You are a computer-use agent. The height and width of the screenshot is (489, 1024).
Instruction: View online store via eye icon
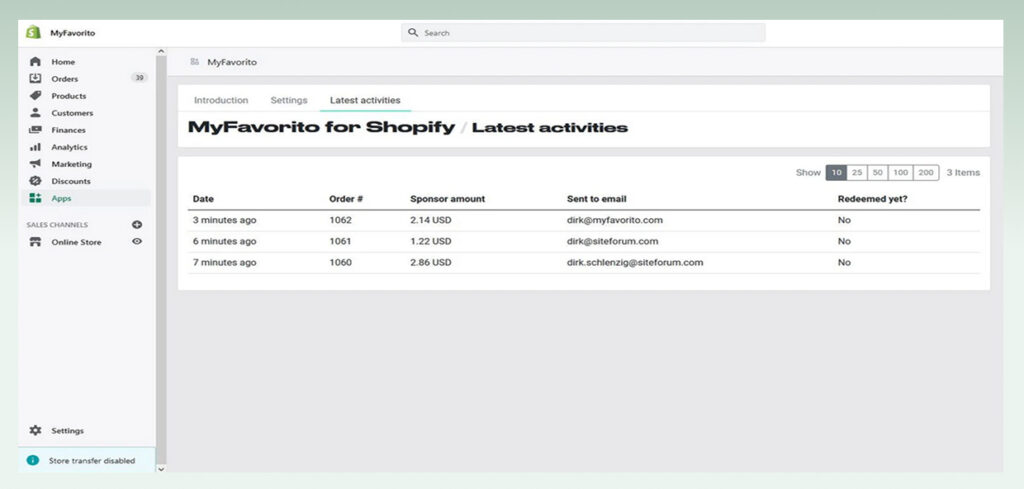coord(137,242)
